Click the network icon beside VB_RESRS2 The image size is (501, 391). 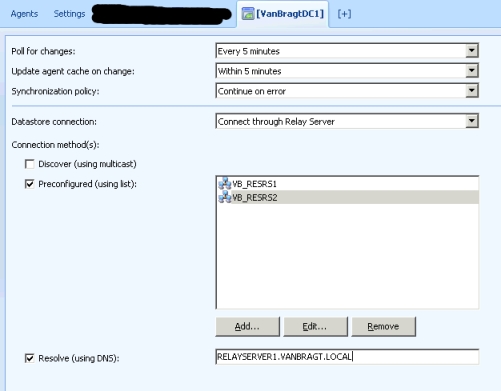[225, 197]
